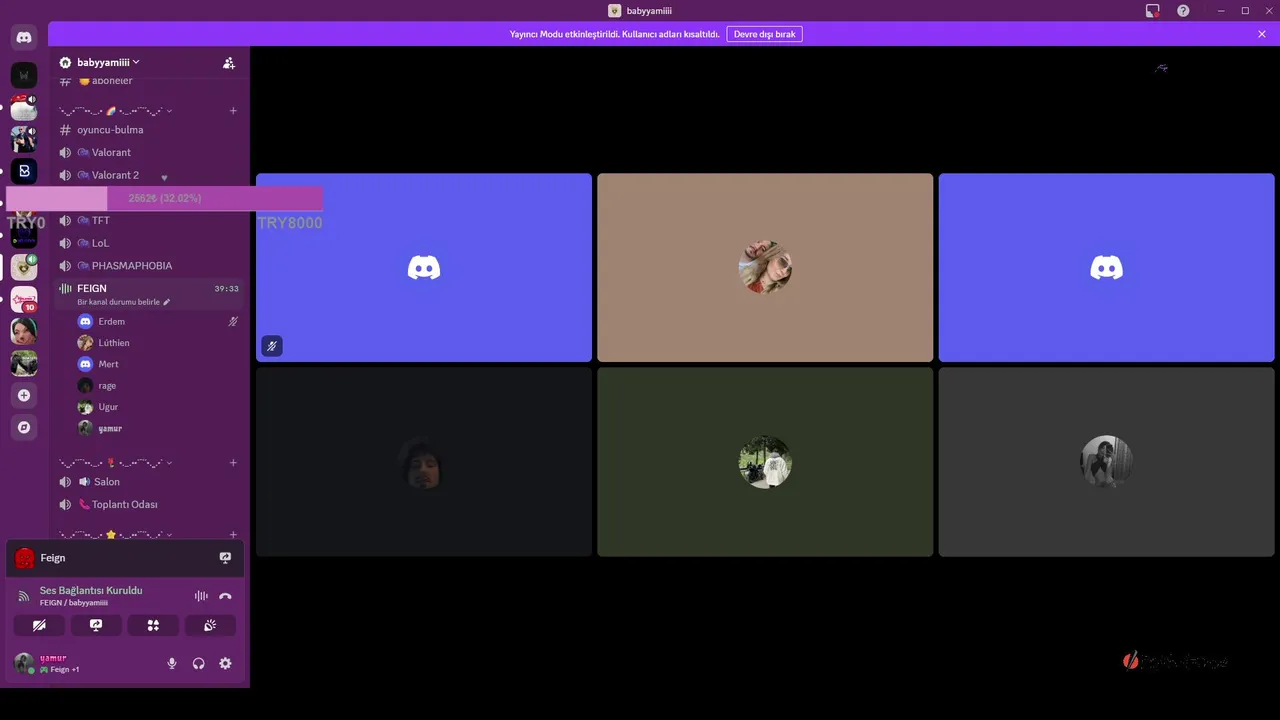Click Bir kanal durumu belirle
The height and width of the screenshot is (720, 1280).
(x=119, y=302)
